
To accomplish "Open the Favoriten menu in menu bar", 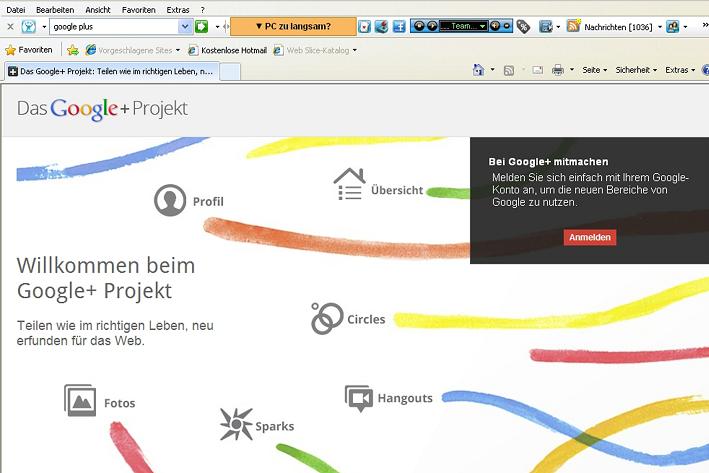I will pyautogui.click(x=138, y=9).
